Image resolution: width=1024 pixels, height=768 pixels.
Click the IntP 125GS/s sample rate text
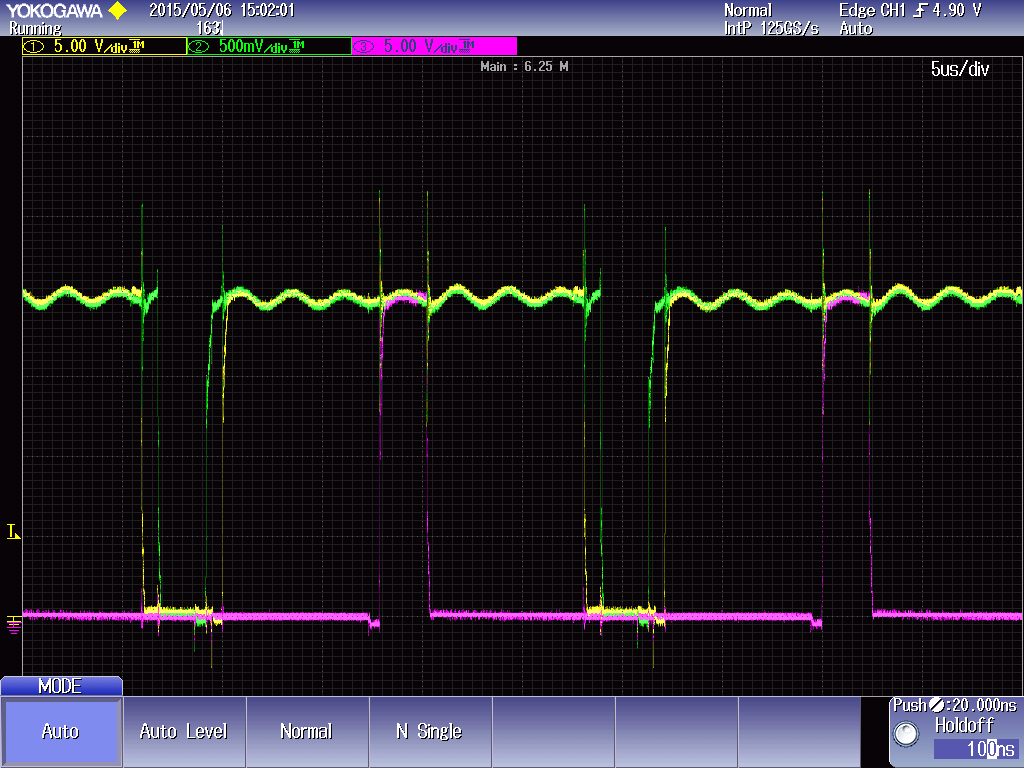pyautogui.click(x=771, y=28)
